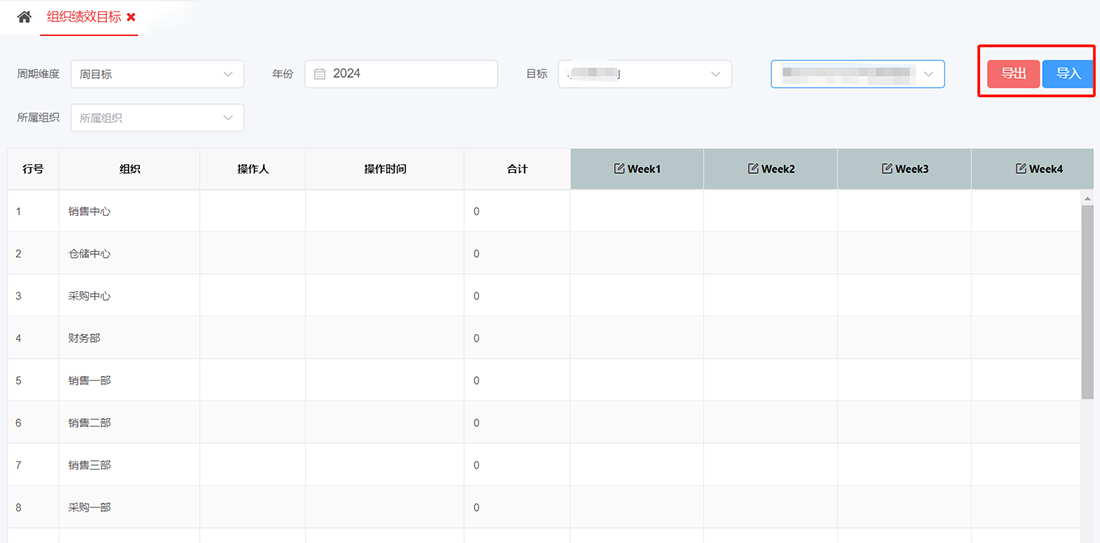1100x543 pixels.
Task: Click the Week1 edit icon
Action: tap(619, 169)
